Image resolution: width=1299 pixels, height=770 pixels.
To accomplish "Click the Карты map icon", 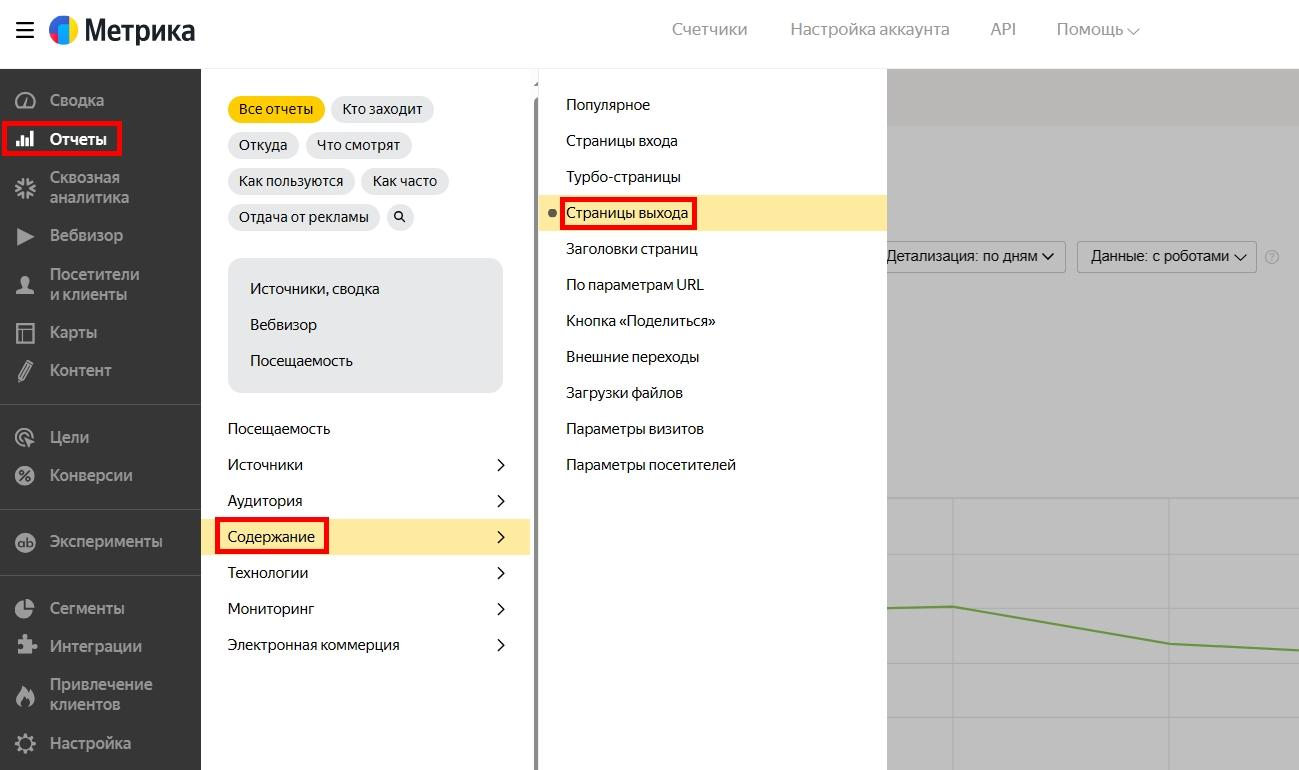I will pyautogui.click(x=26, y=333).
